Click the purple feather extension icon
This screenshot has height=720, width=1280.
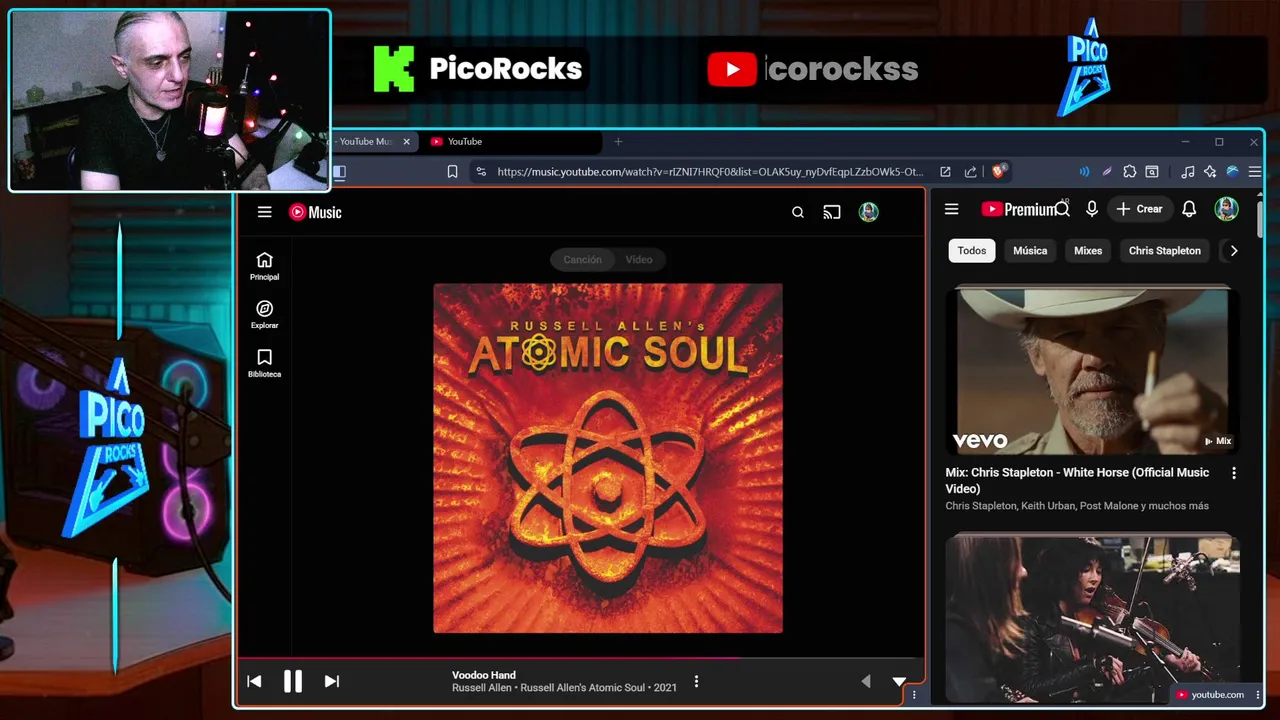(1107, 172)
